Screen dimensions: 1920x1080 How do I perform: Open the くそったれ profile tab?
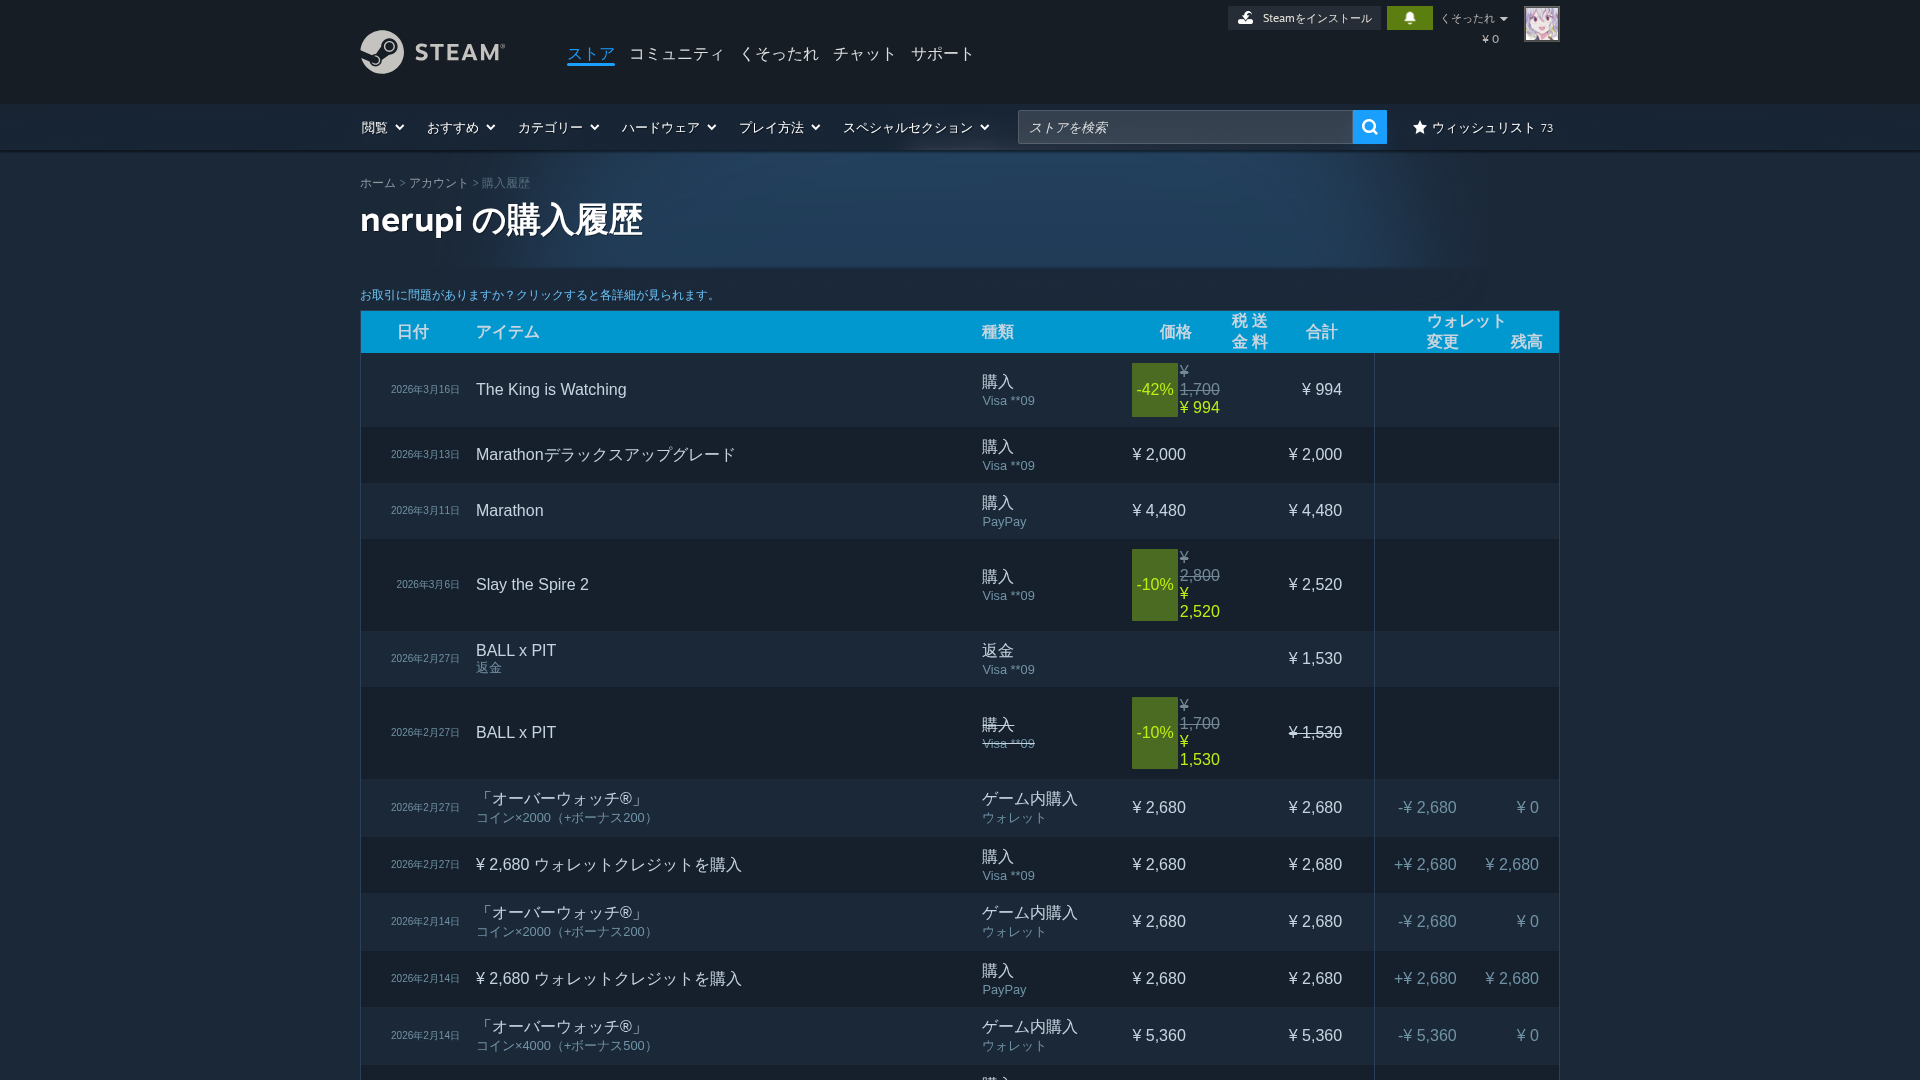pyautogui.click(x=779, y=54)
